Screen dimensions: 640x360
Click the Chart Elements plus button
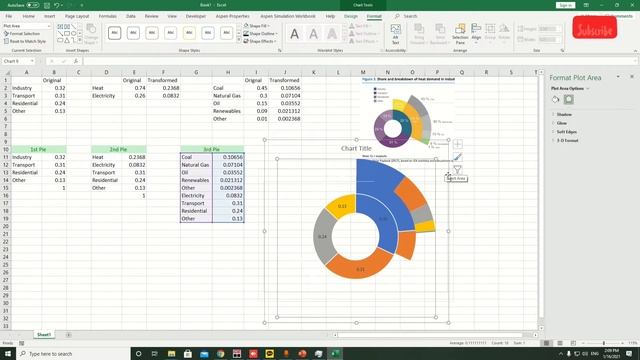pyautogui.click(x=458, y=144)
